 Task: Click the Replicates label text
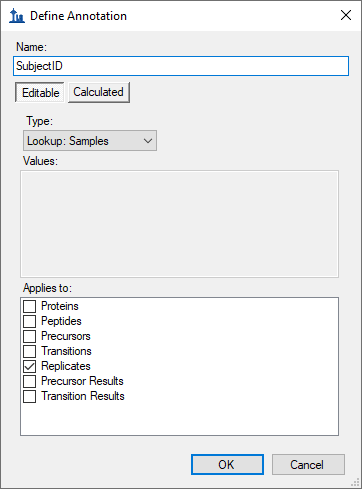pos(66,366)
